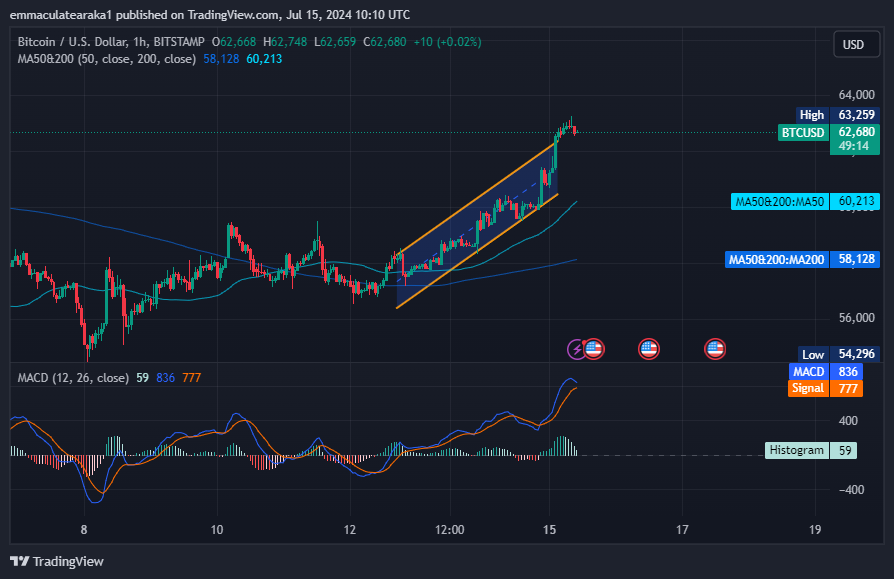Click the 64,000 price axis level
The width and height of the screenshot is (894, 579).
tap(856, 95)
